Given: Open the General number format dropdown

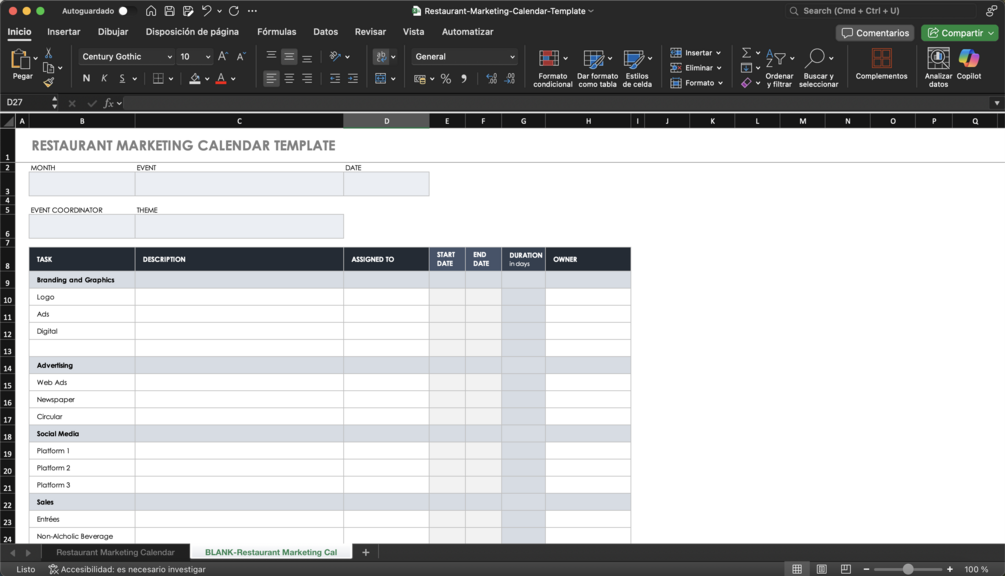Looking at the screenshot, I should 512,57.
